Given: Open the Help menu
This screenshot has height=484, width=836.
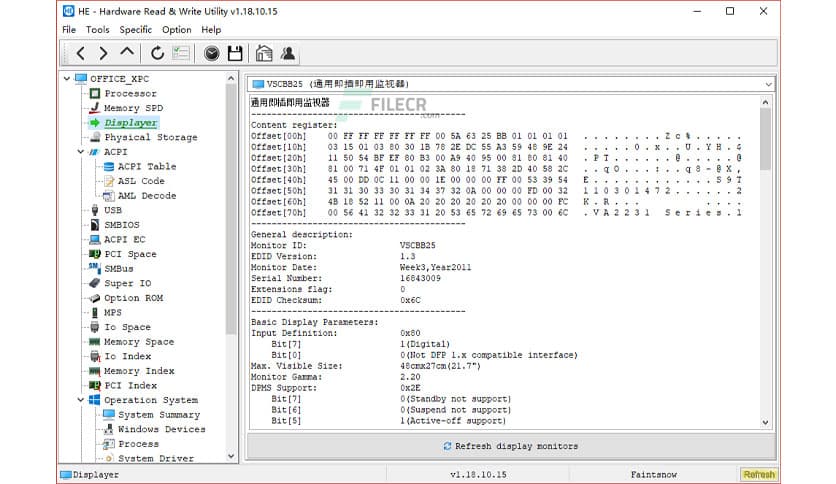Looking at the screenshot, I should coord(211,30).
